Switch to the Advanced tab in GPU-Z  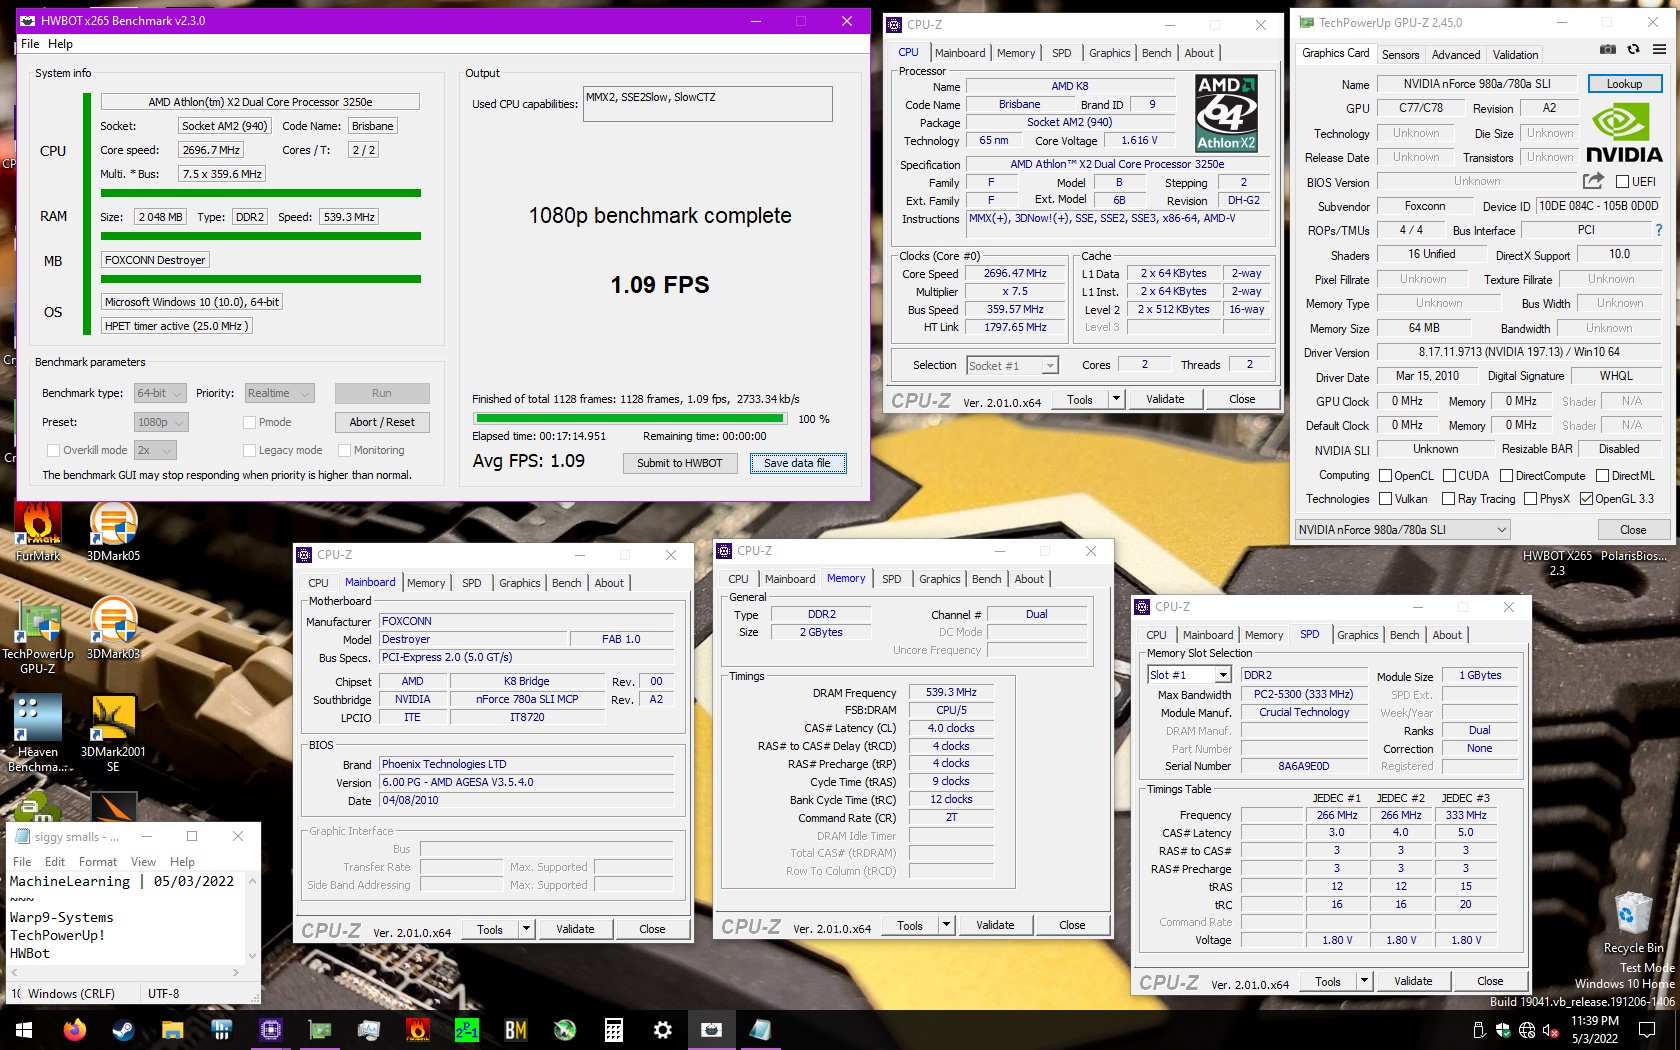(x=1456, y=55)
